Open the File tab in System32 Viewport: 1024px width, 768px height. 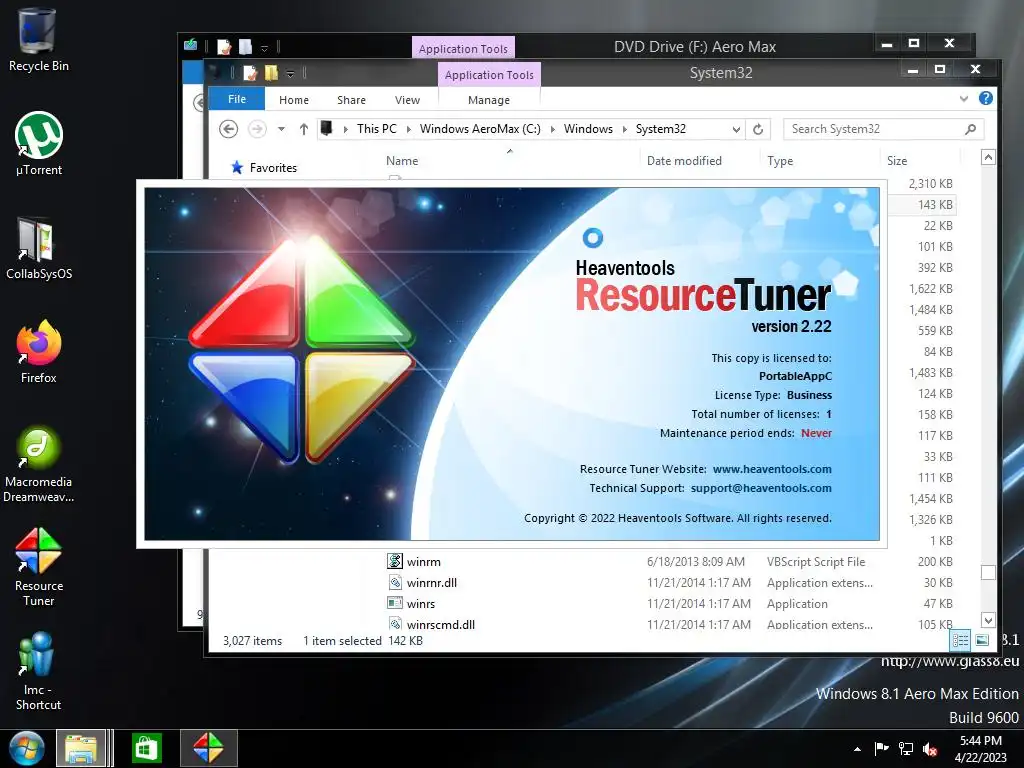point(237,99)
